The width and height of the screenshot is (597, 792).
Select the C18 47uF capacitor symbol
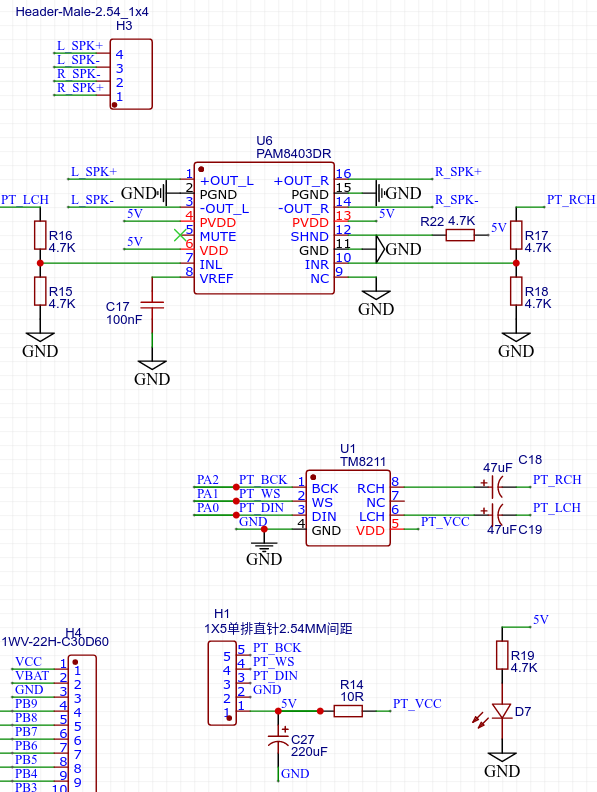click(x=498, y=487)
